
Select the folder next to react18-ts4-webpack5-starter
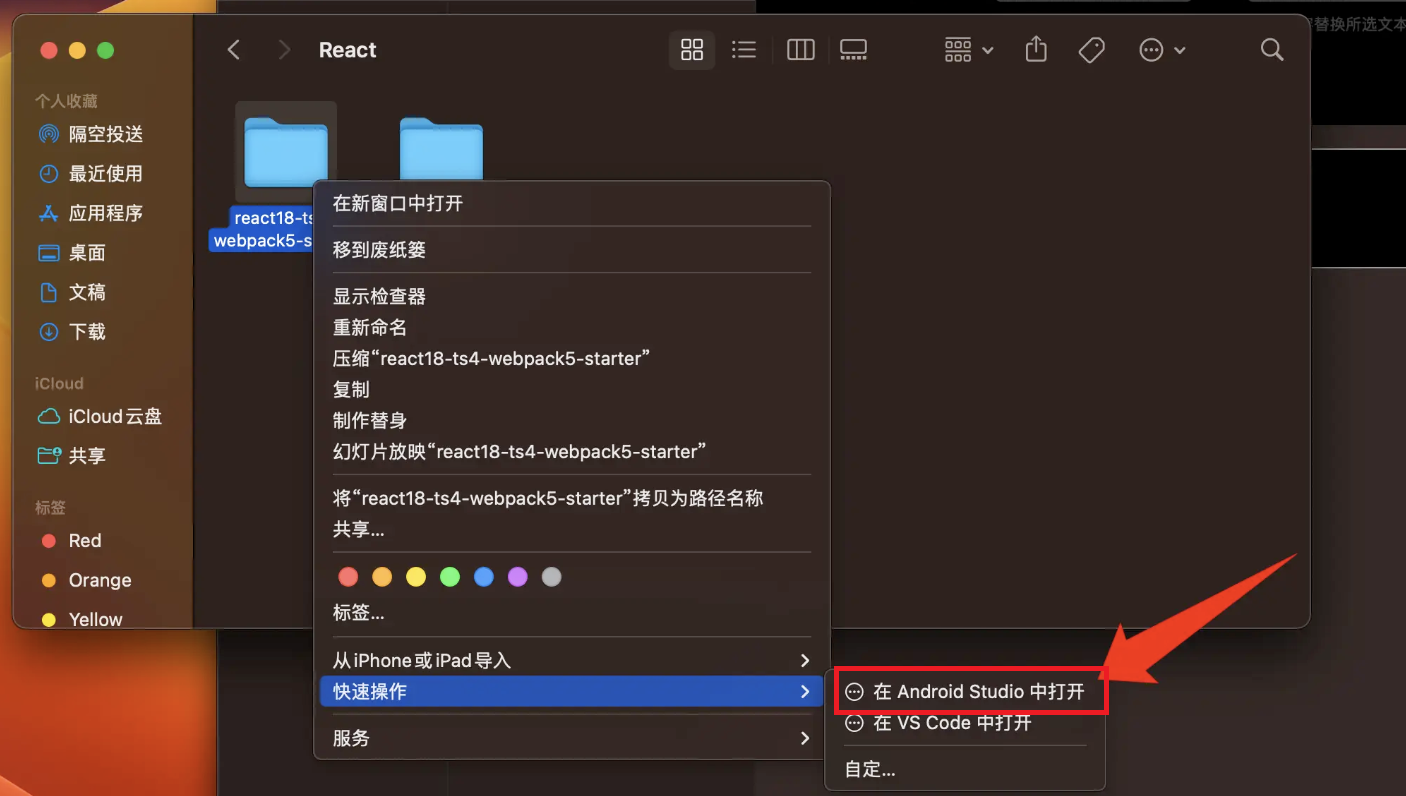pos(441,150)
